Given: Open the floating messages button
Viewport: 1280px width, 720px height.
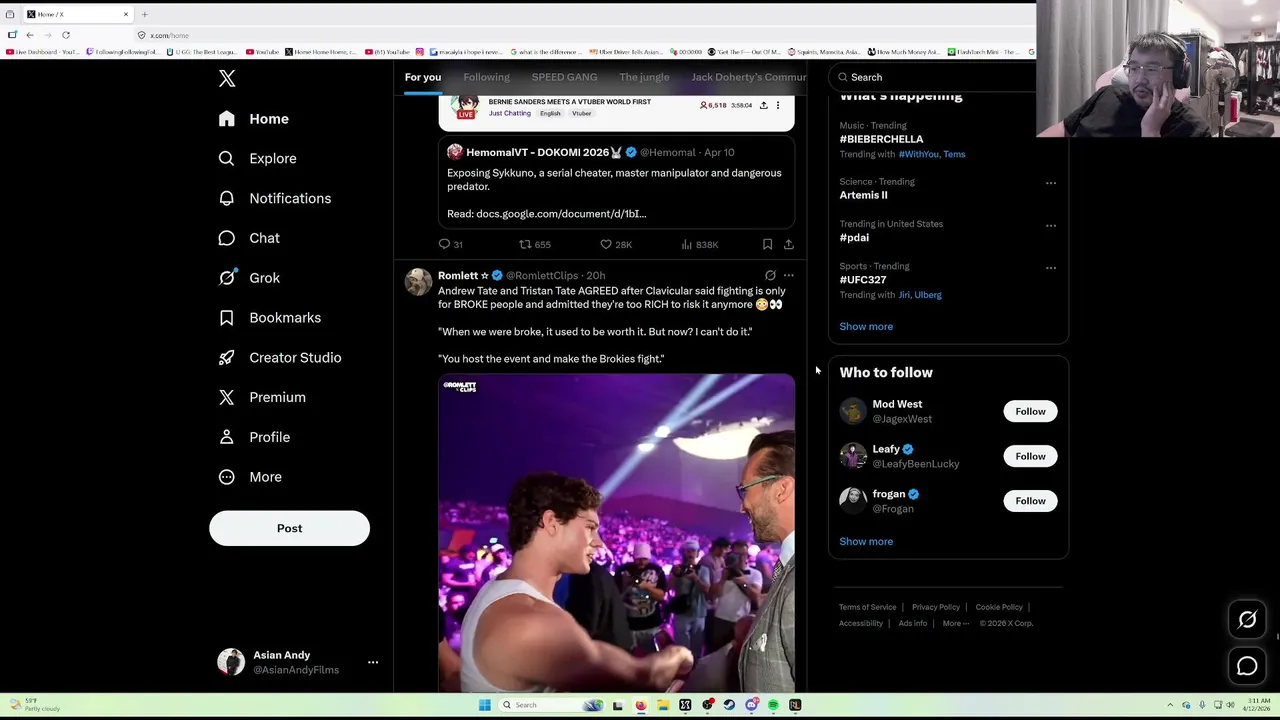Looking at the screenshot, I should point(1247,666).
